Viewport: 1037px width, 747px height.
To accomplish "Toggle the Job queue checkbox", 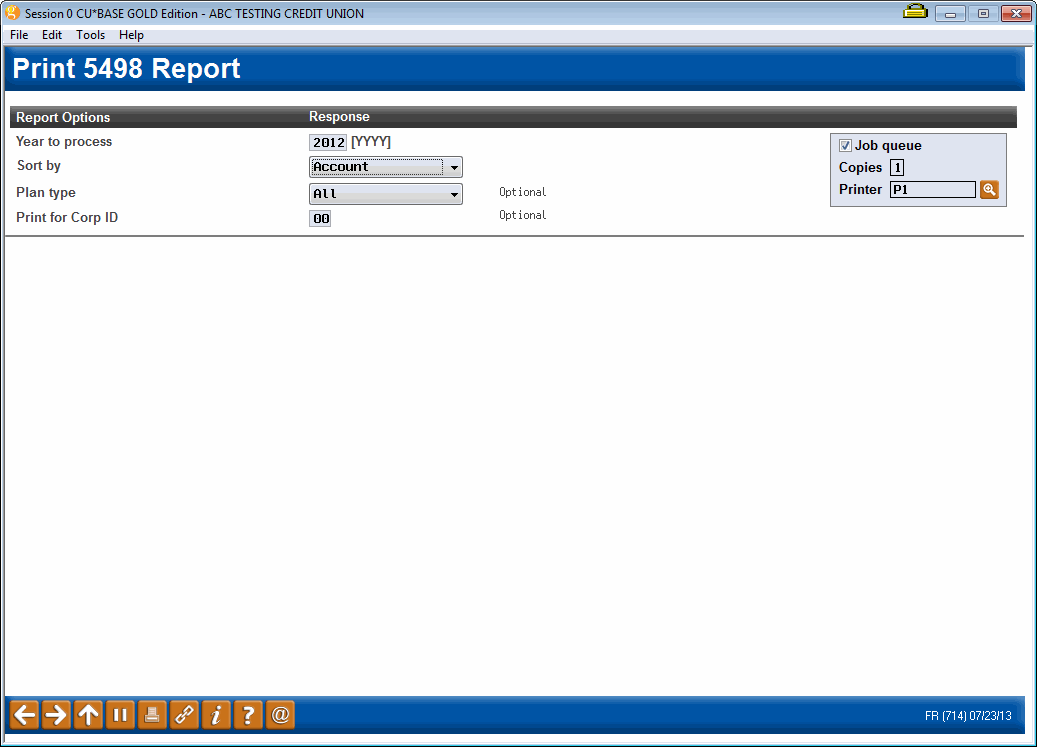I will 845,145.
